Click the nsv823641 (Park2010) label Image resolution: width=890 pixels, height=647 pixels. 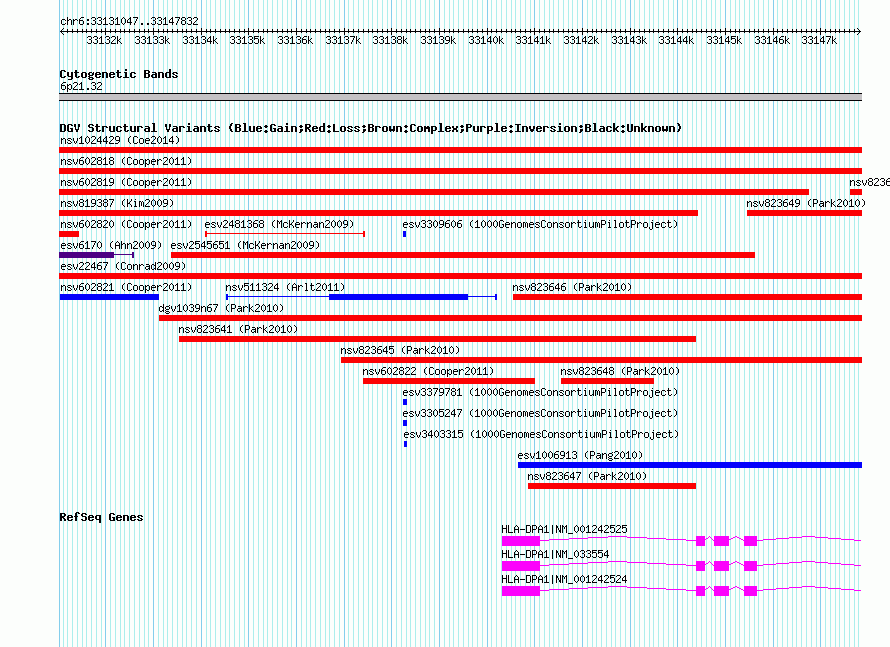pyautogui.click(x=238, y=329)
